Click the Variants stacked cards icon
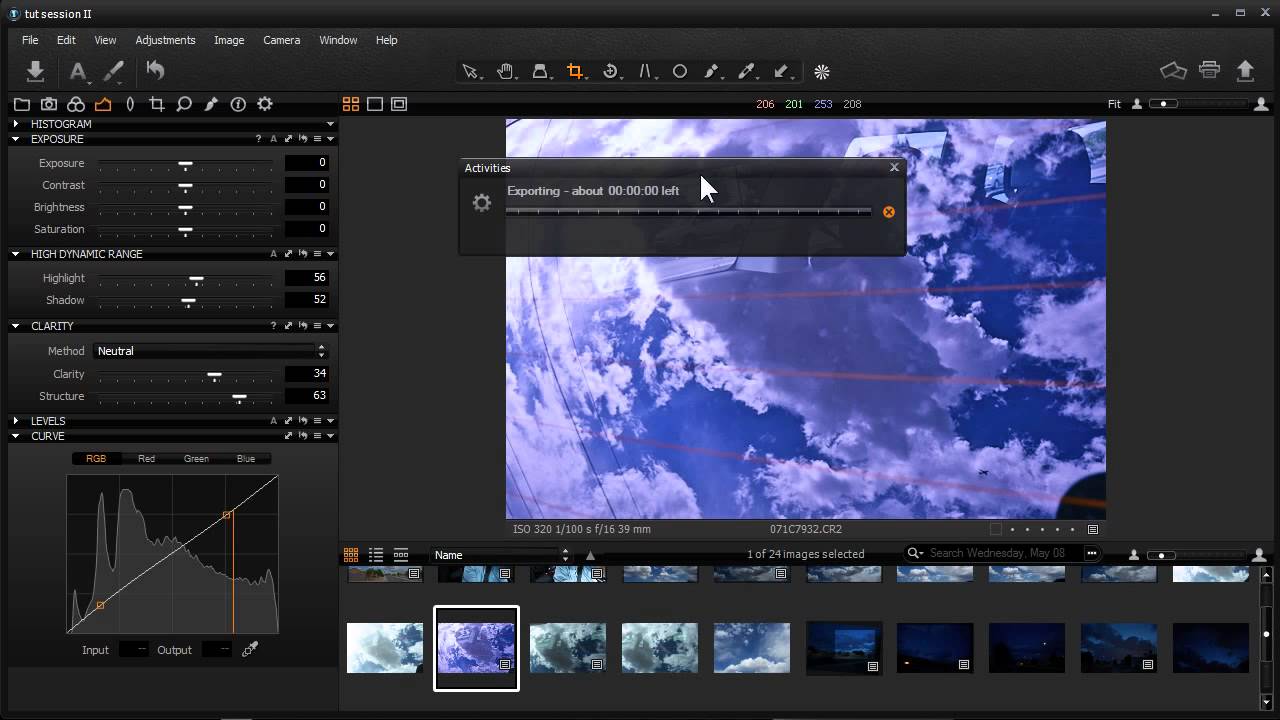 (1173, 70)
